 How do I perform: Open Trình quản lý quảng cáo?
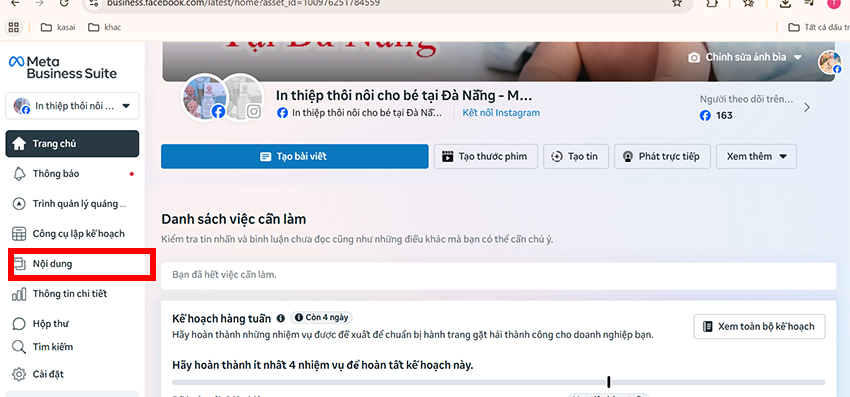[72, 204]
